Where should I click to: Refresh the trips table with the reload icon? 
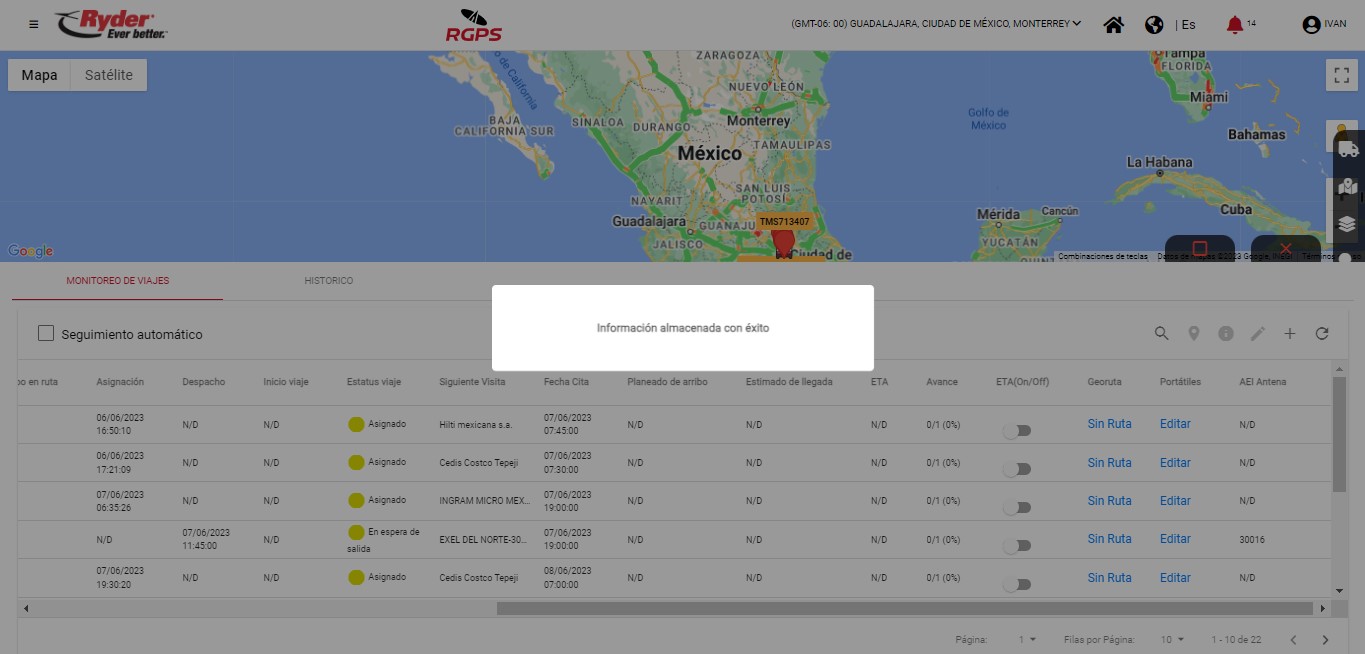point(1322,334)
